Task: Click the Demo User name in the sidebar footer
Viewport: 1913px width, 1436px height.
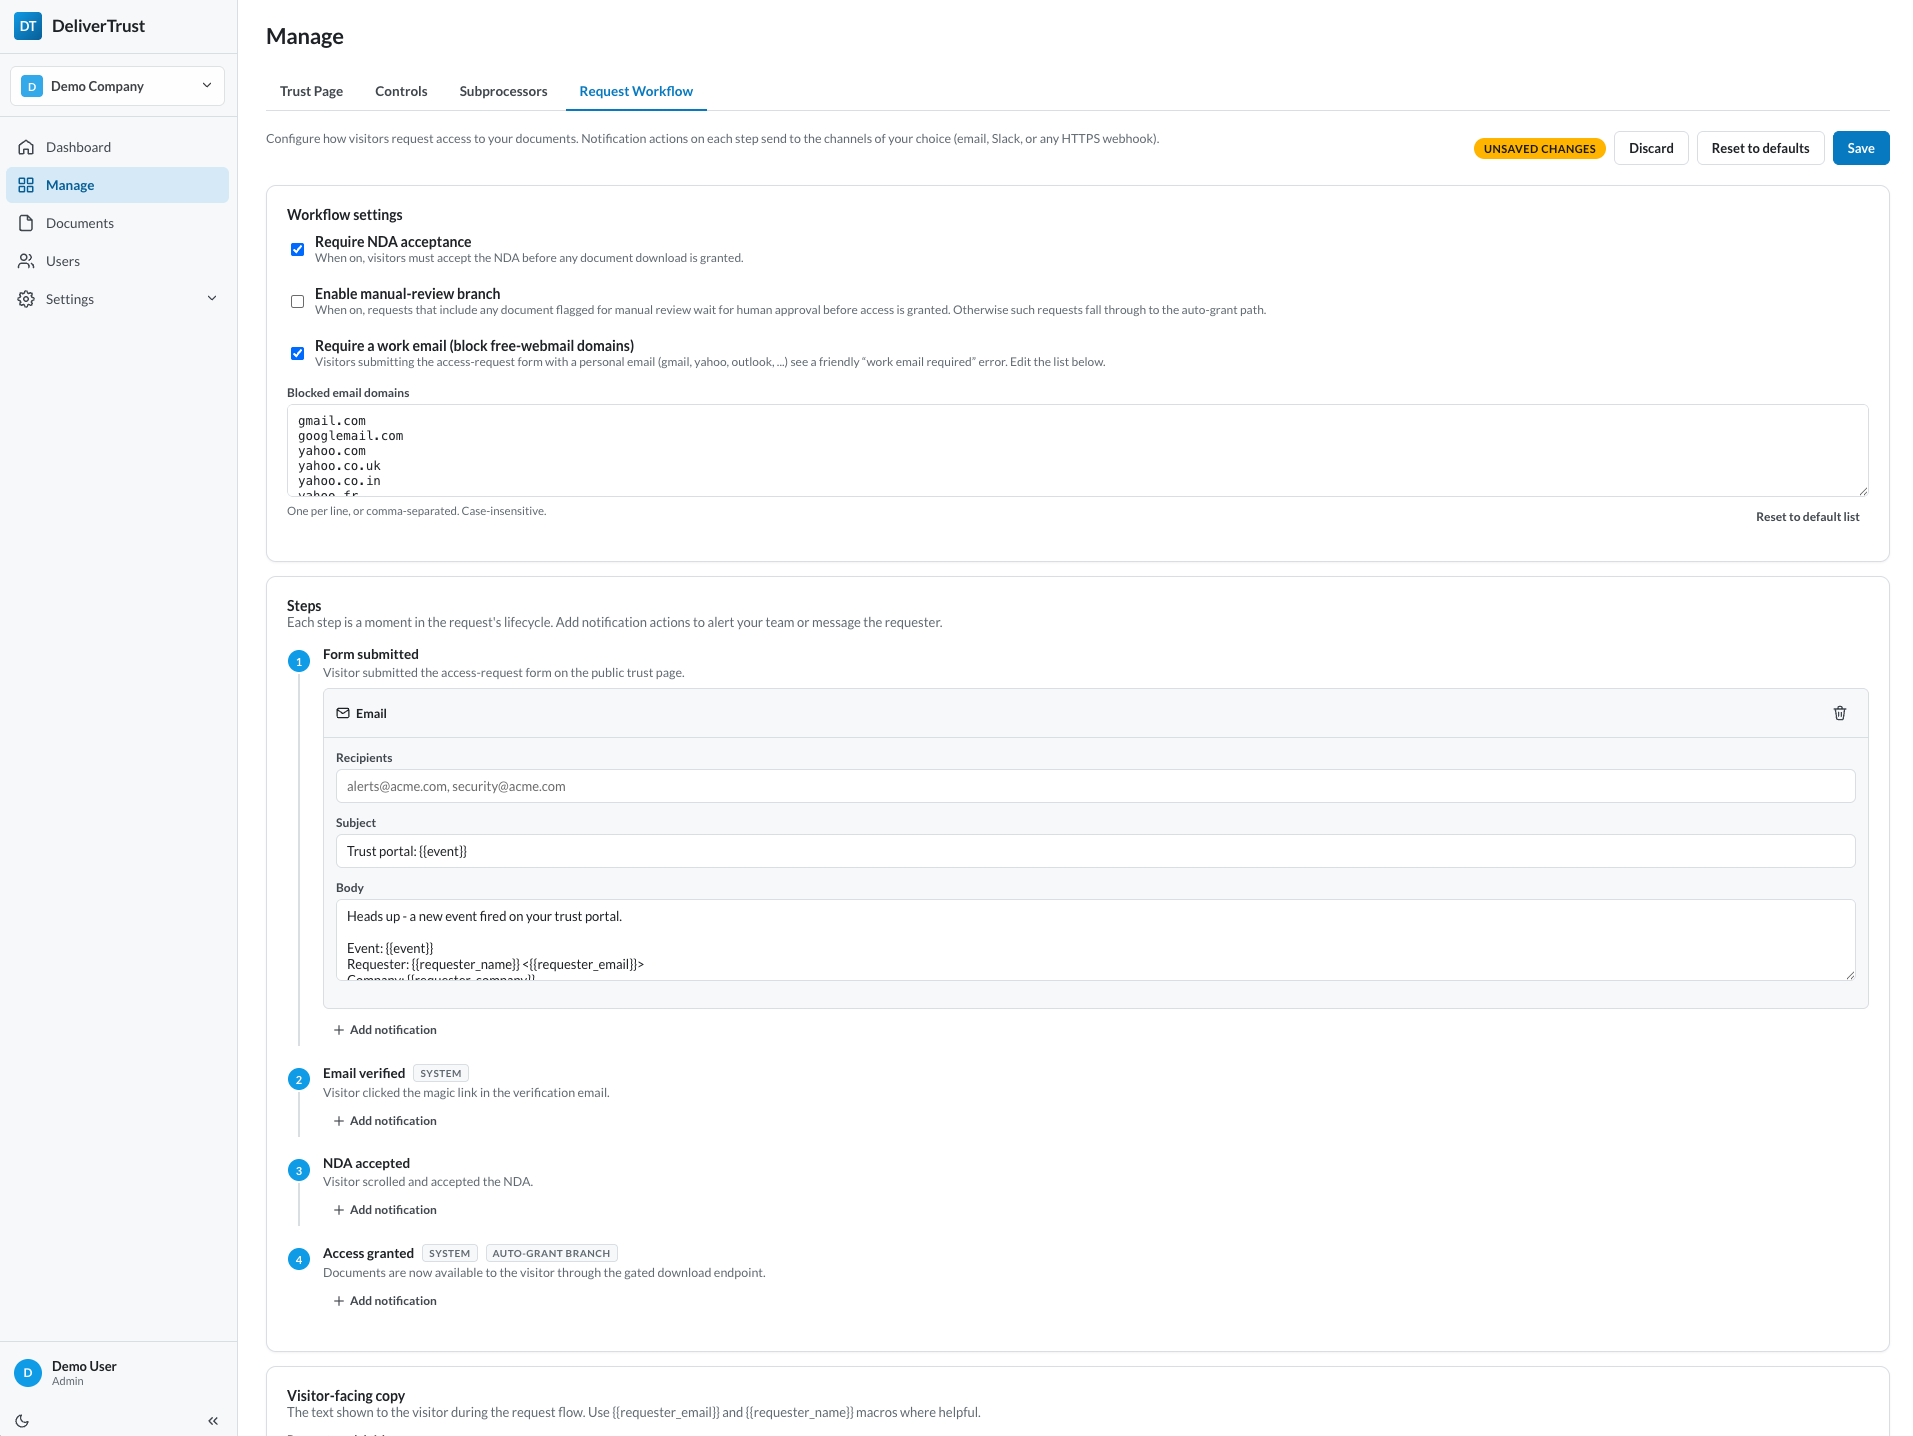Action: [84, 1366]
